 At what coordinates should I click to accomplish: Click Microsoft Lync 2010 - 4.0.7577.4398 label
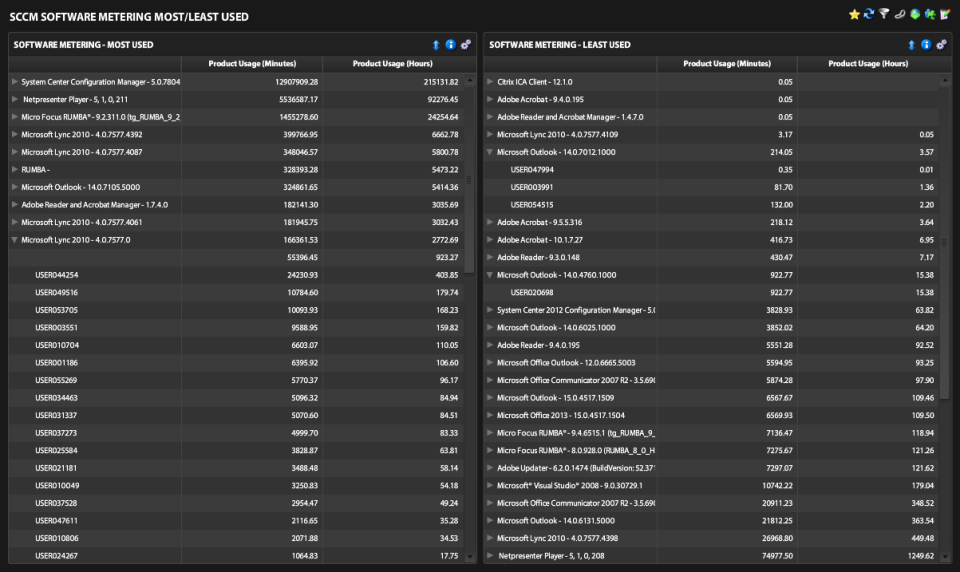pos(557,538)
